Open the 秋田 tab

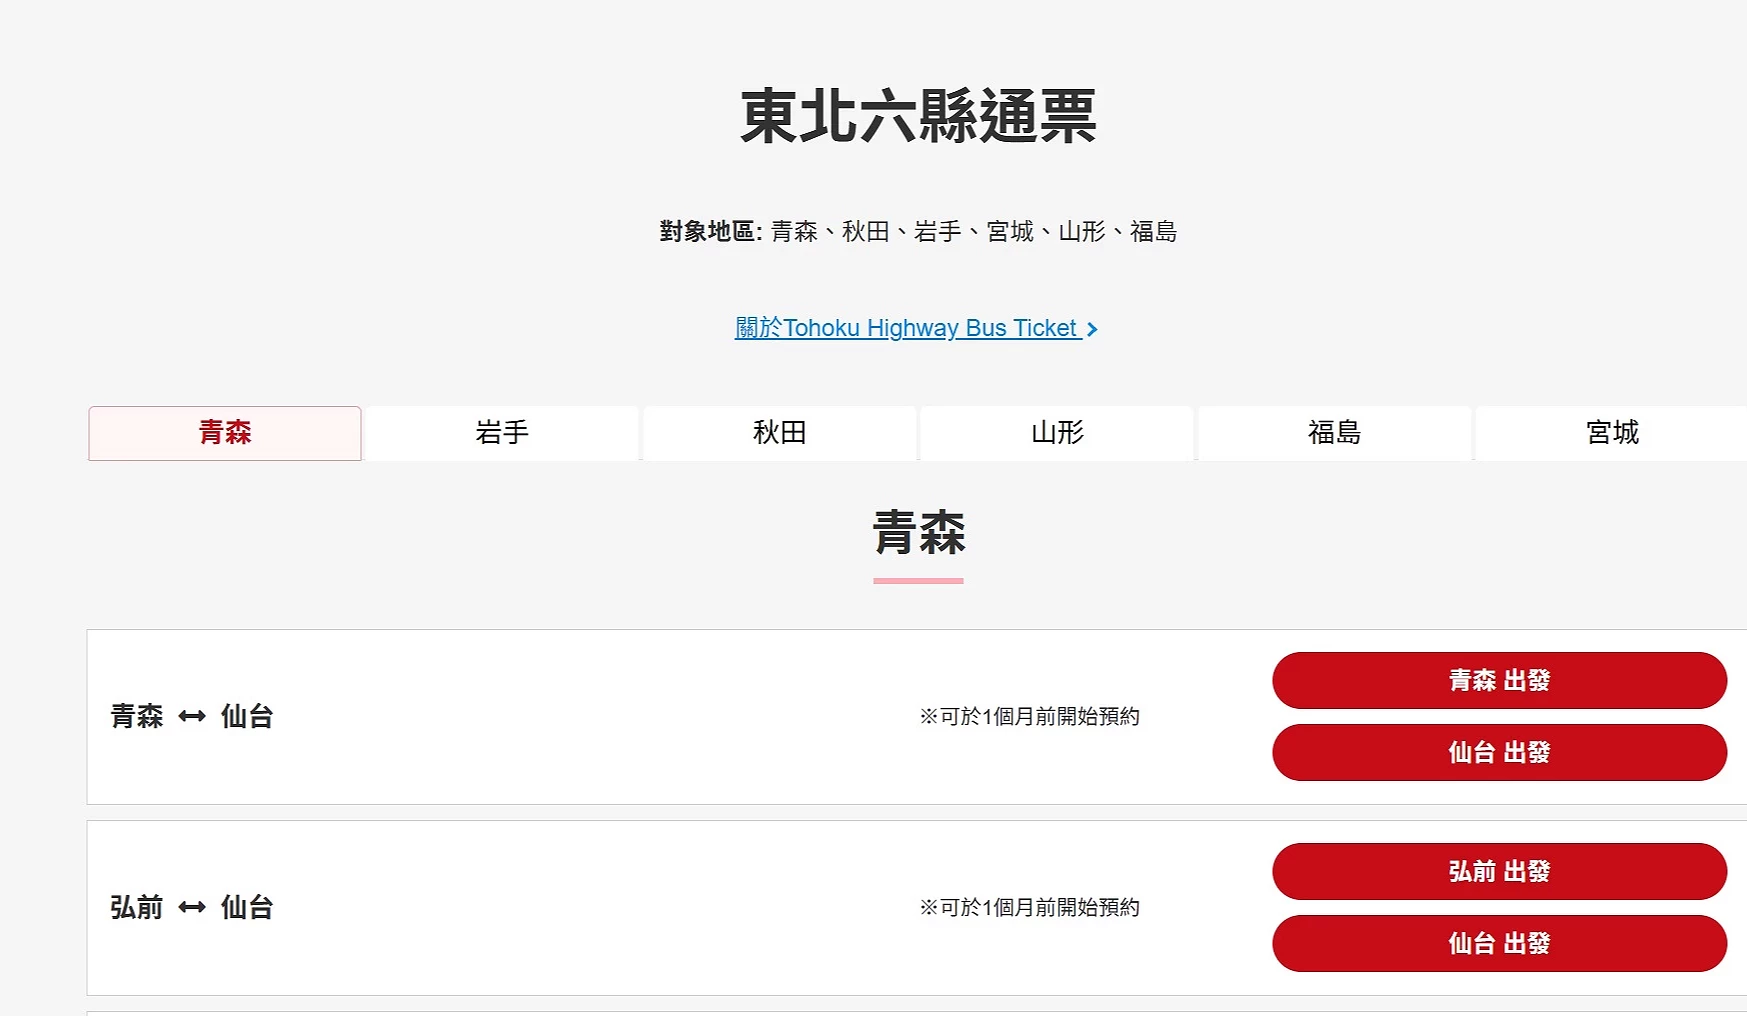pos(779,433)
